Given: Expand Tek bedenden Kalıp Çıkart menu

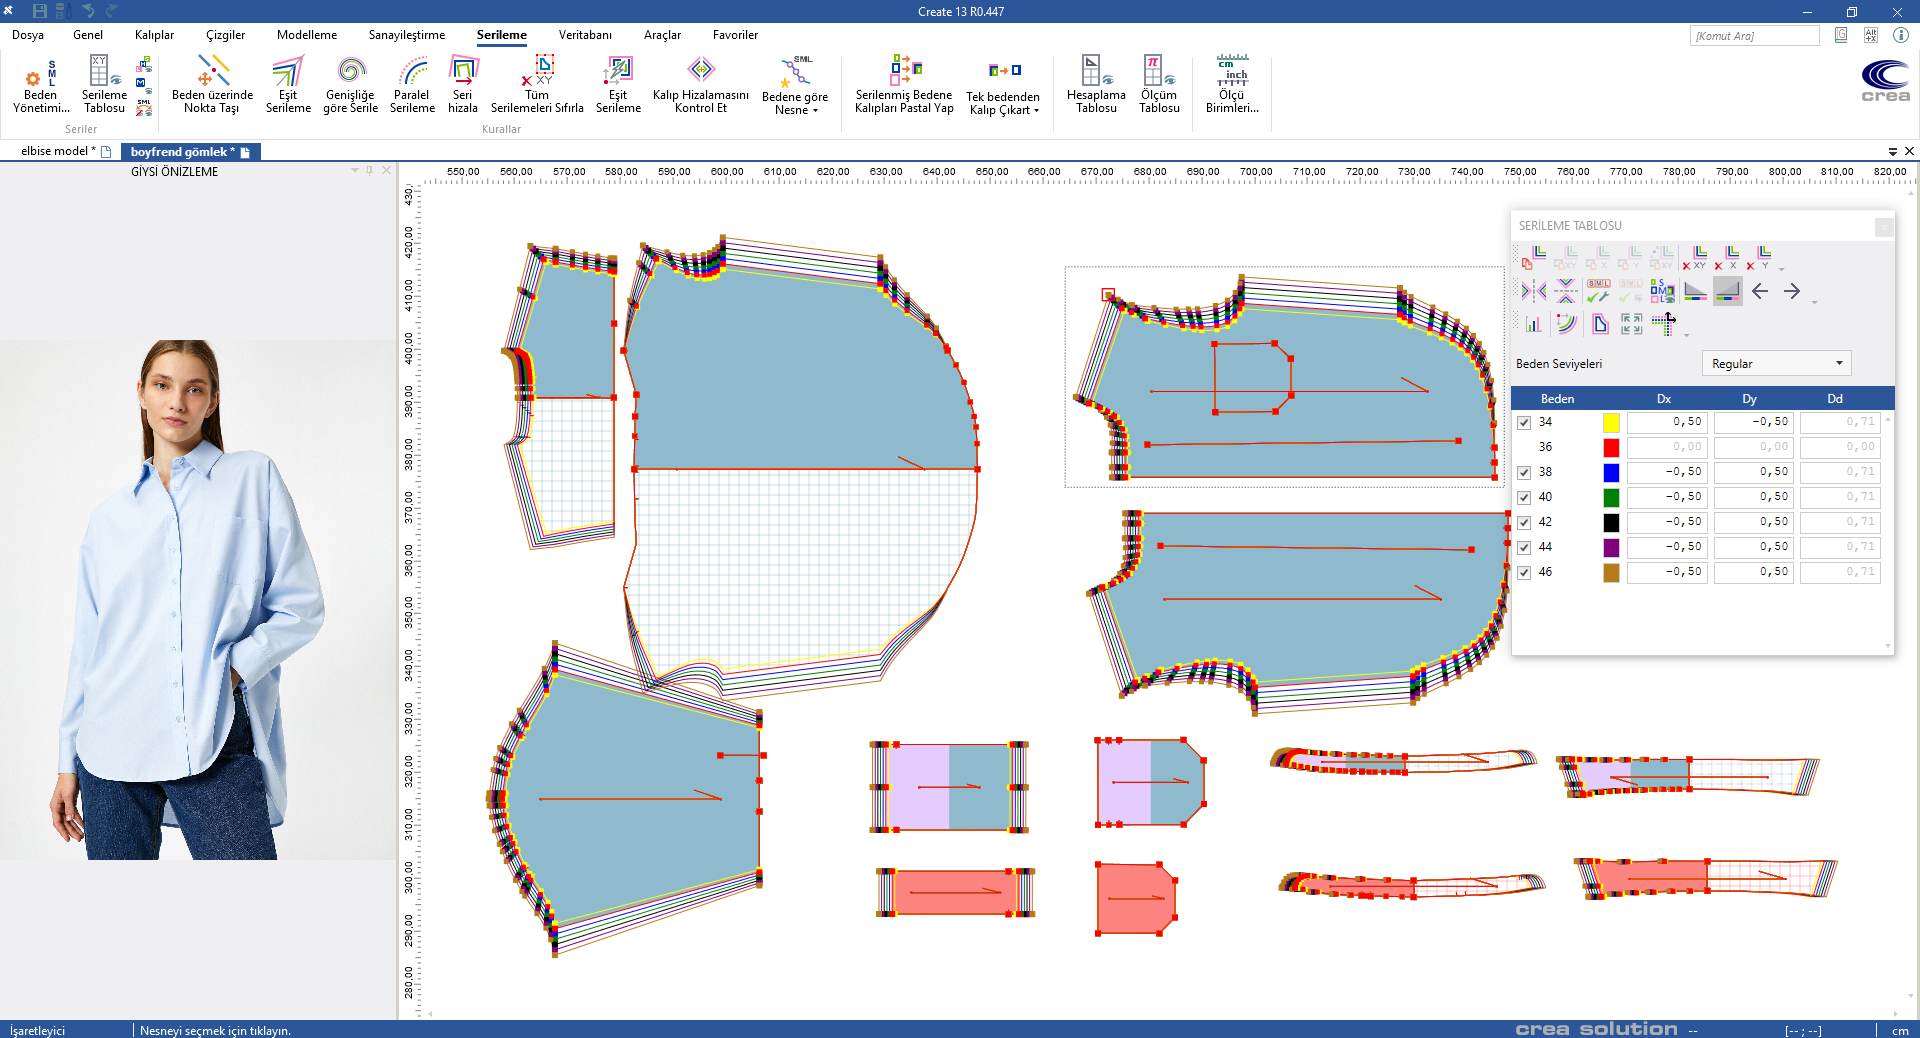Looking at the screenshot, I should click(x=1003, y=87).
